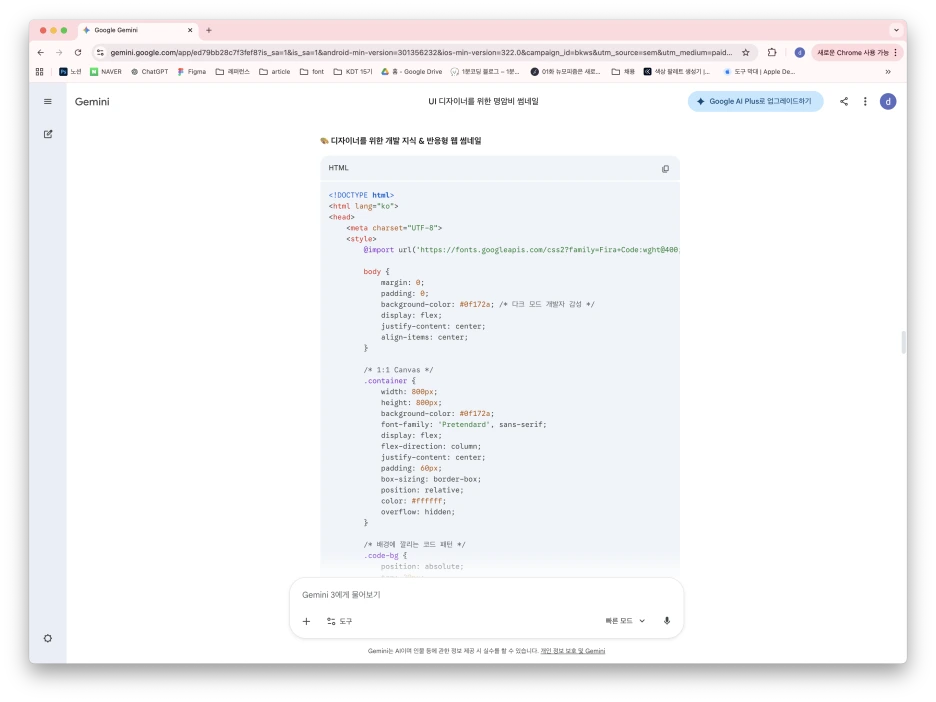Show more bookmarks chevron

888,72
